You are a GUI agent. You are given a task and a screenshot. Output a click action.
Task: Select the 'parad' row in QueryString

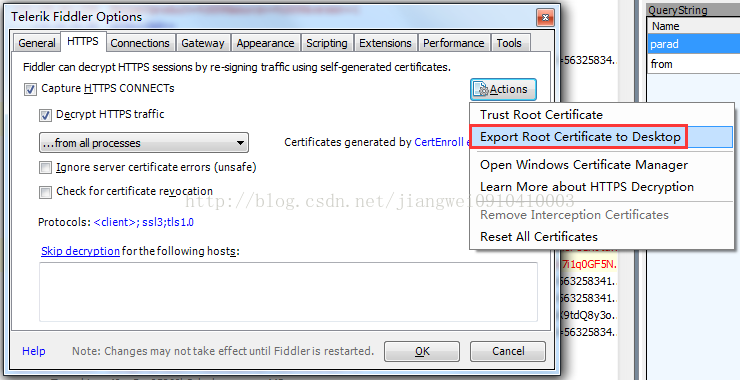(x=694, y=44)
